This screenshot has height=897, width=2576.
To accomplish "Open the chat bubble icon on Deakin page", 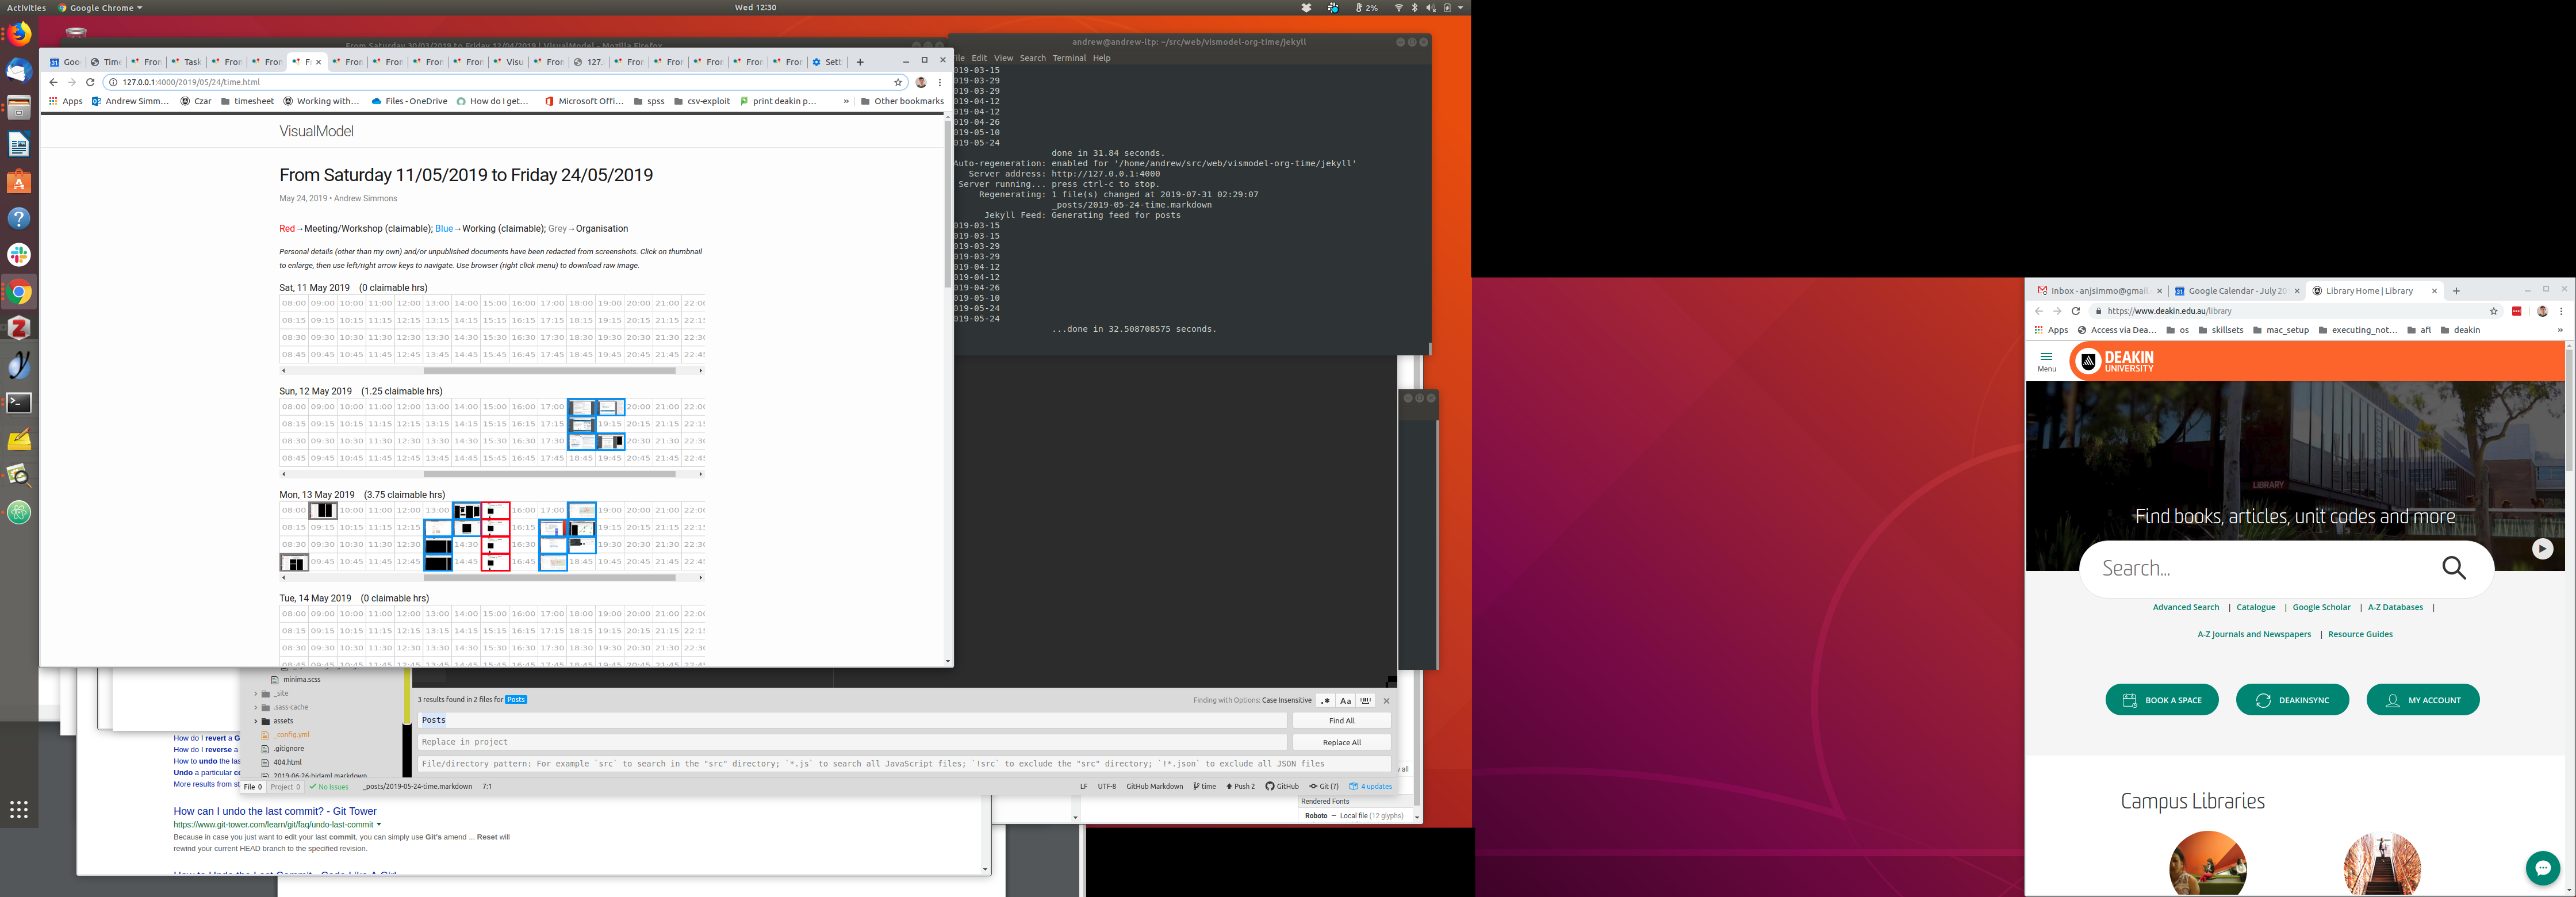I will 2542,867.
